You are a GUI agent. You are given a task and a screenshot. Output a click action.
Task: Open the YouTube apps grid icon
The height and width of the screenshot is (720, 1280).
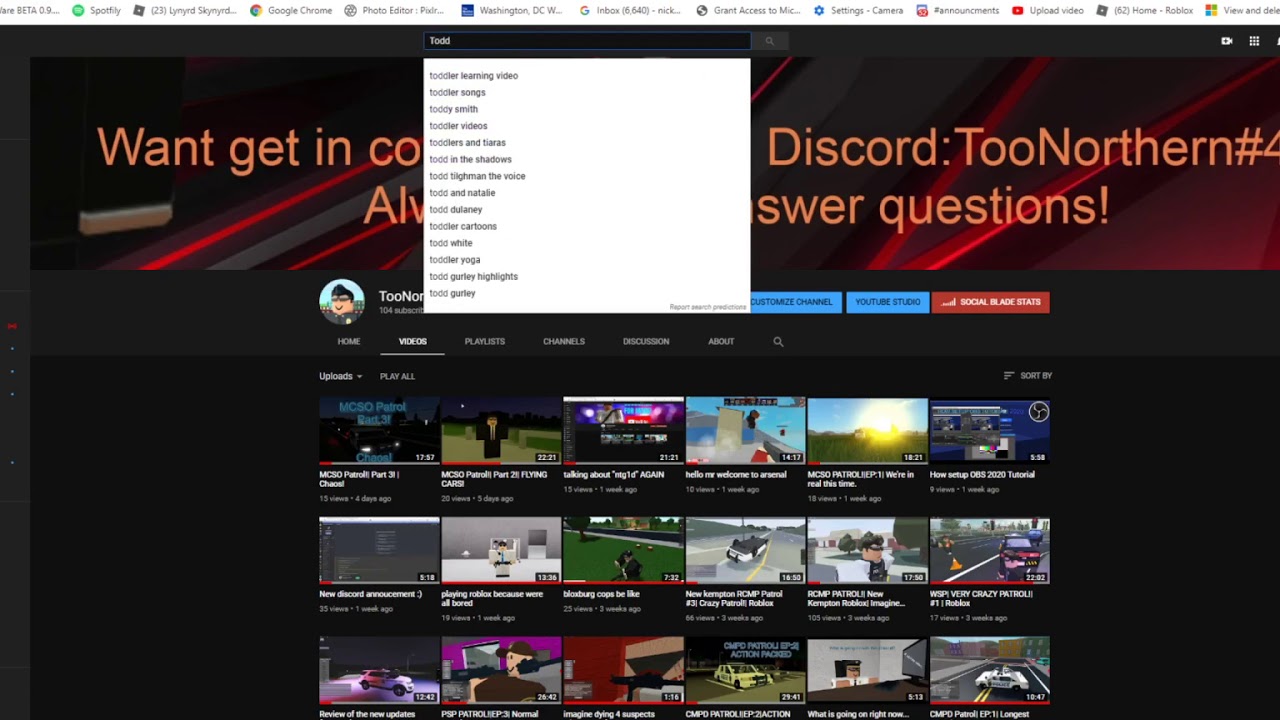click(x=1254, y=41)
